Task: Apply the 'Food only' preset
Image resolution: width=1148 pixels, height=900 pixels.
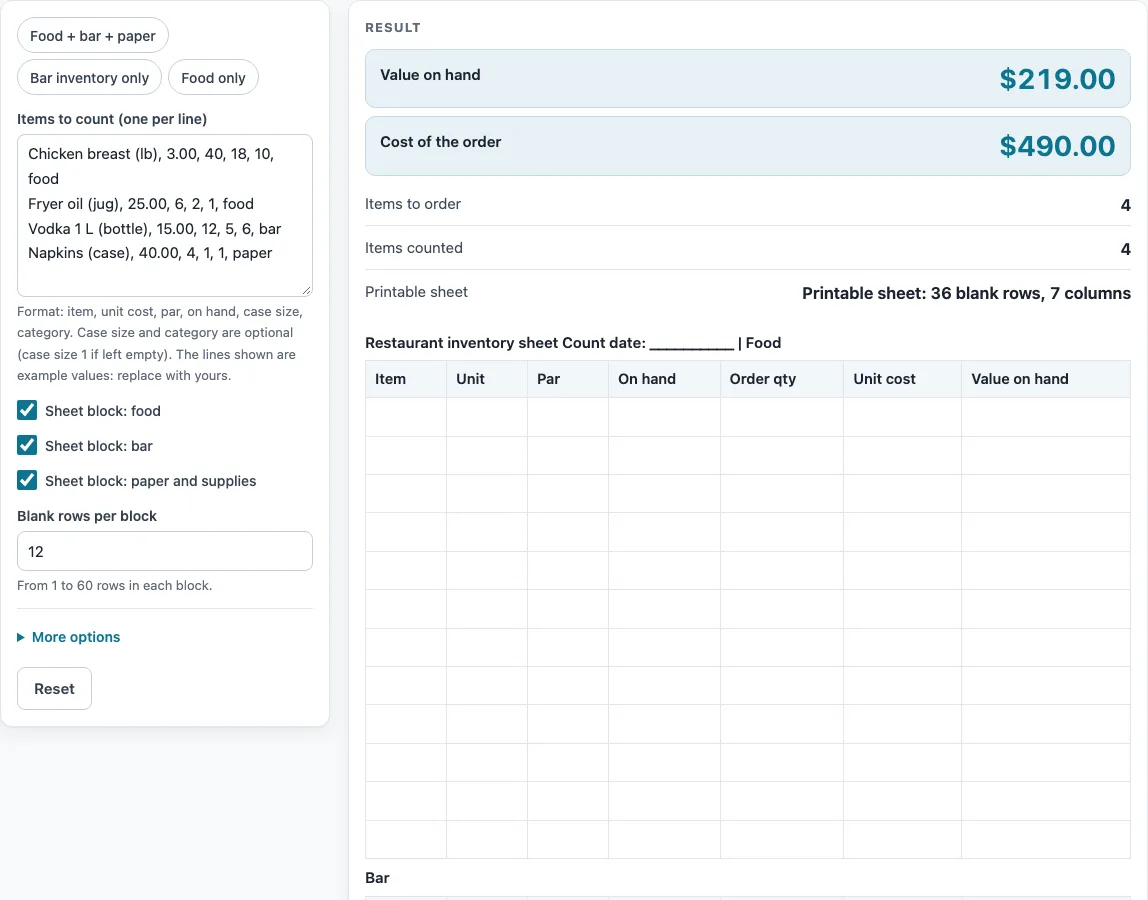Action: point(213,78)
